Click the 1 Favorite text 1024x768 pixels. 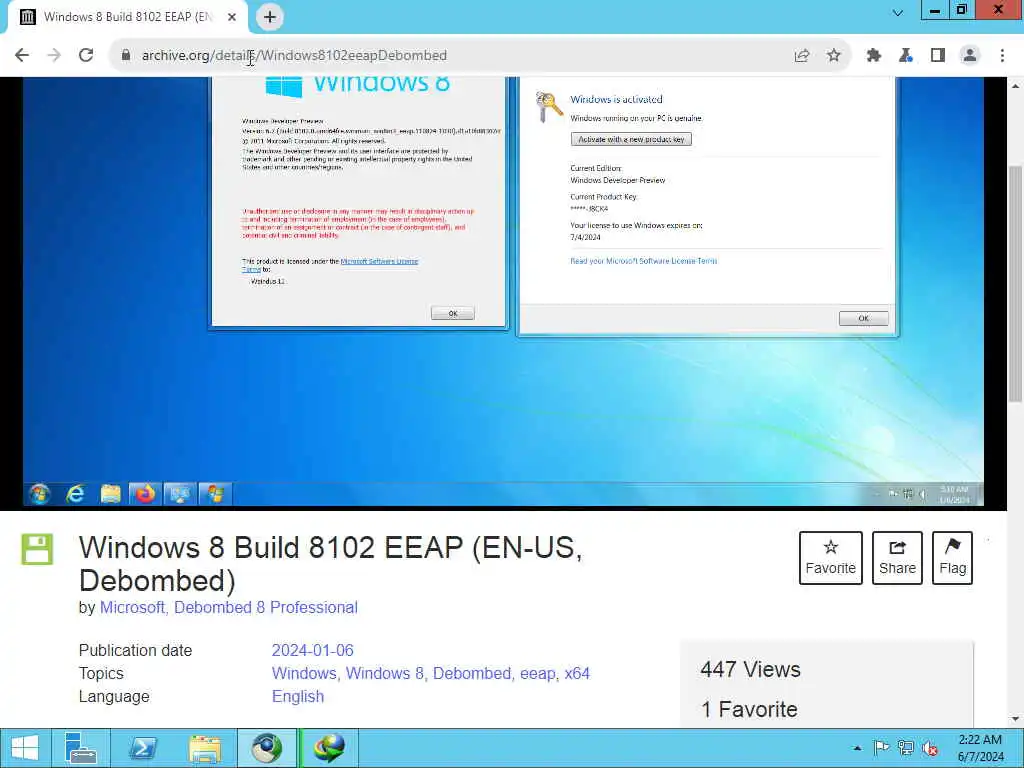coord(749,709)
